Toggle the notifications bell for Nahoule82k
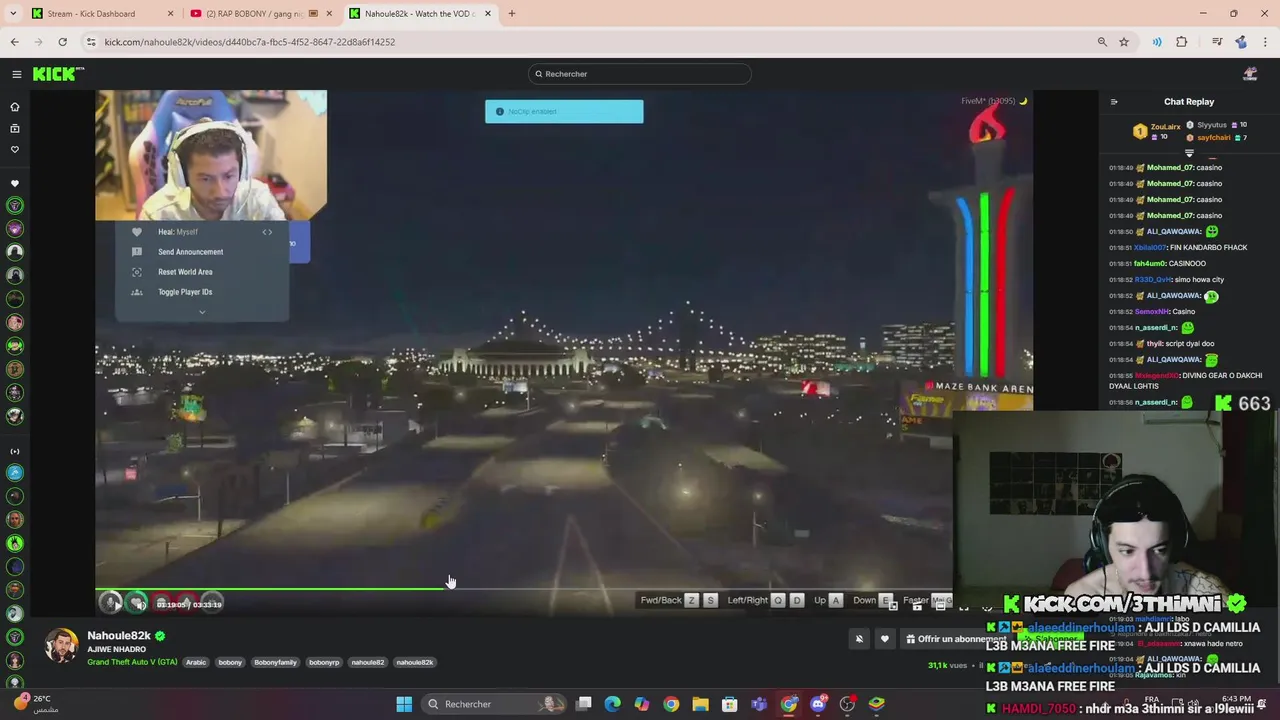 tap(859, 639)
